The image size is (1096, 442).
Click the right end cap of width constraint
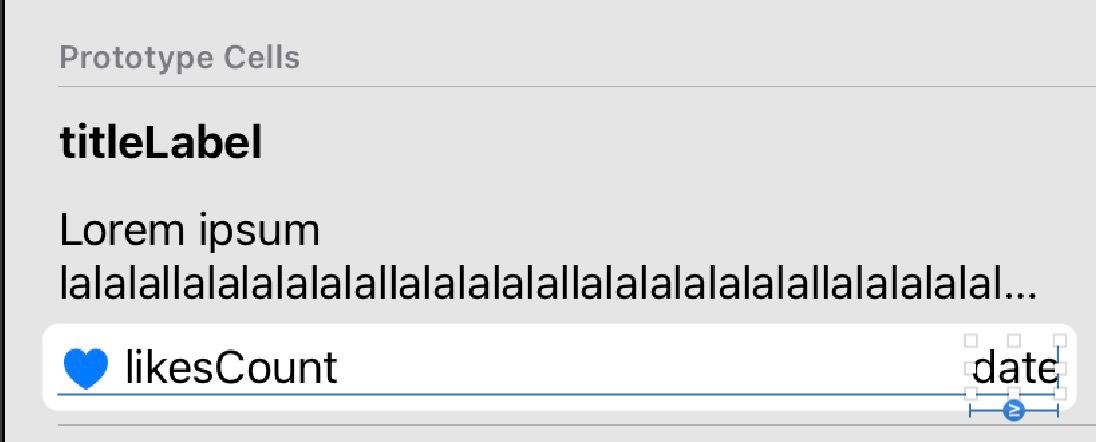1058,411
